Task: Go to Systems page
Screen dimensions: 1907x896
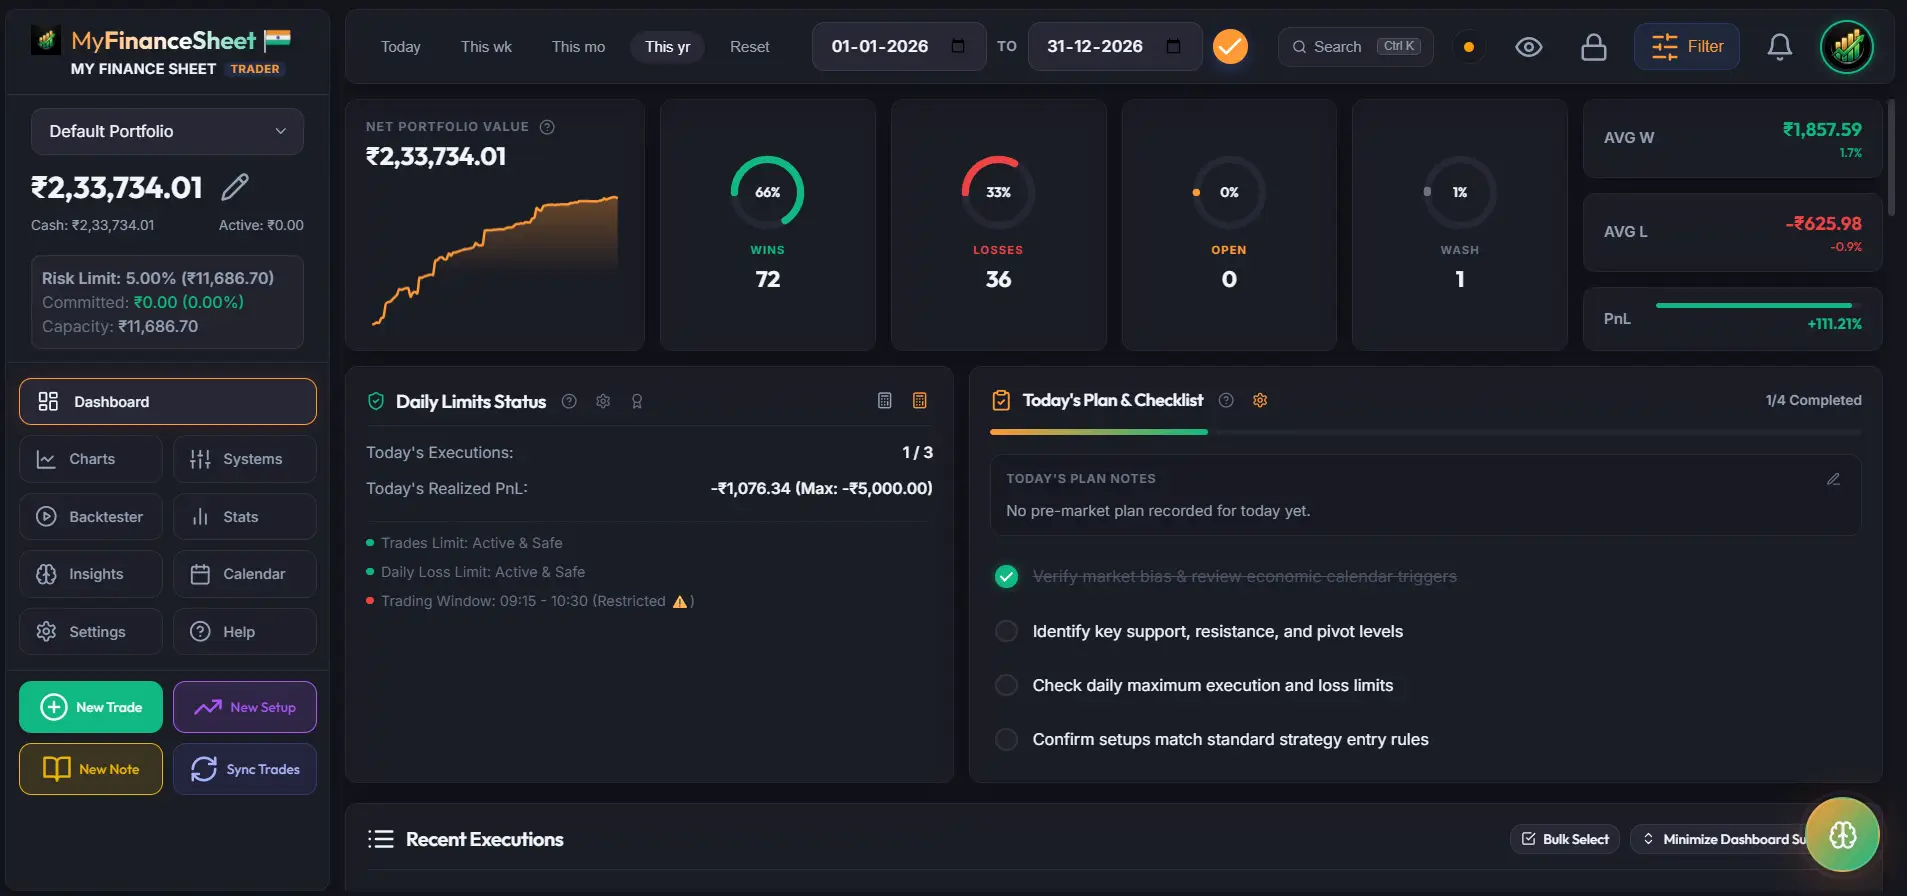Action: (x=245, y=459)
